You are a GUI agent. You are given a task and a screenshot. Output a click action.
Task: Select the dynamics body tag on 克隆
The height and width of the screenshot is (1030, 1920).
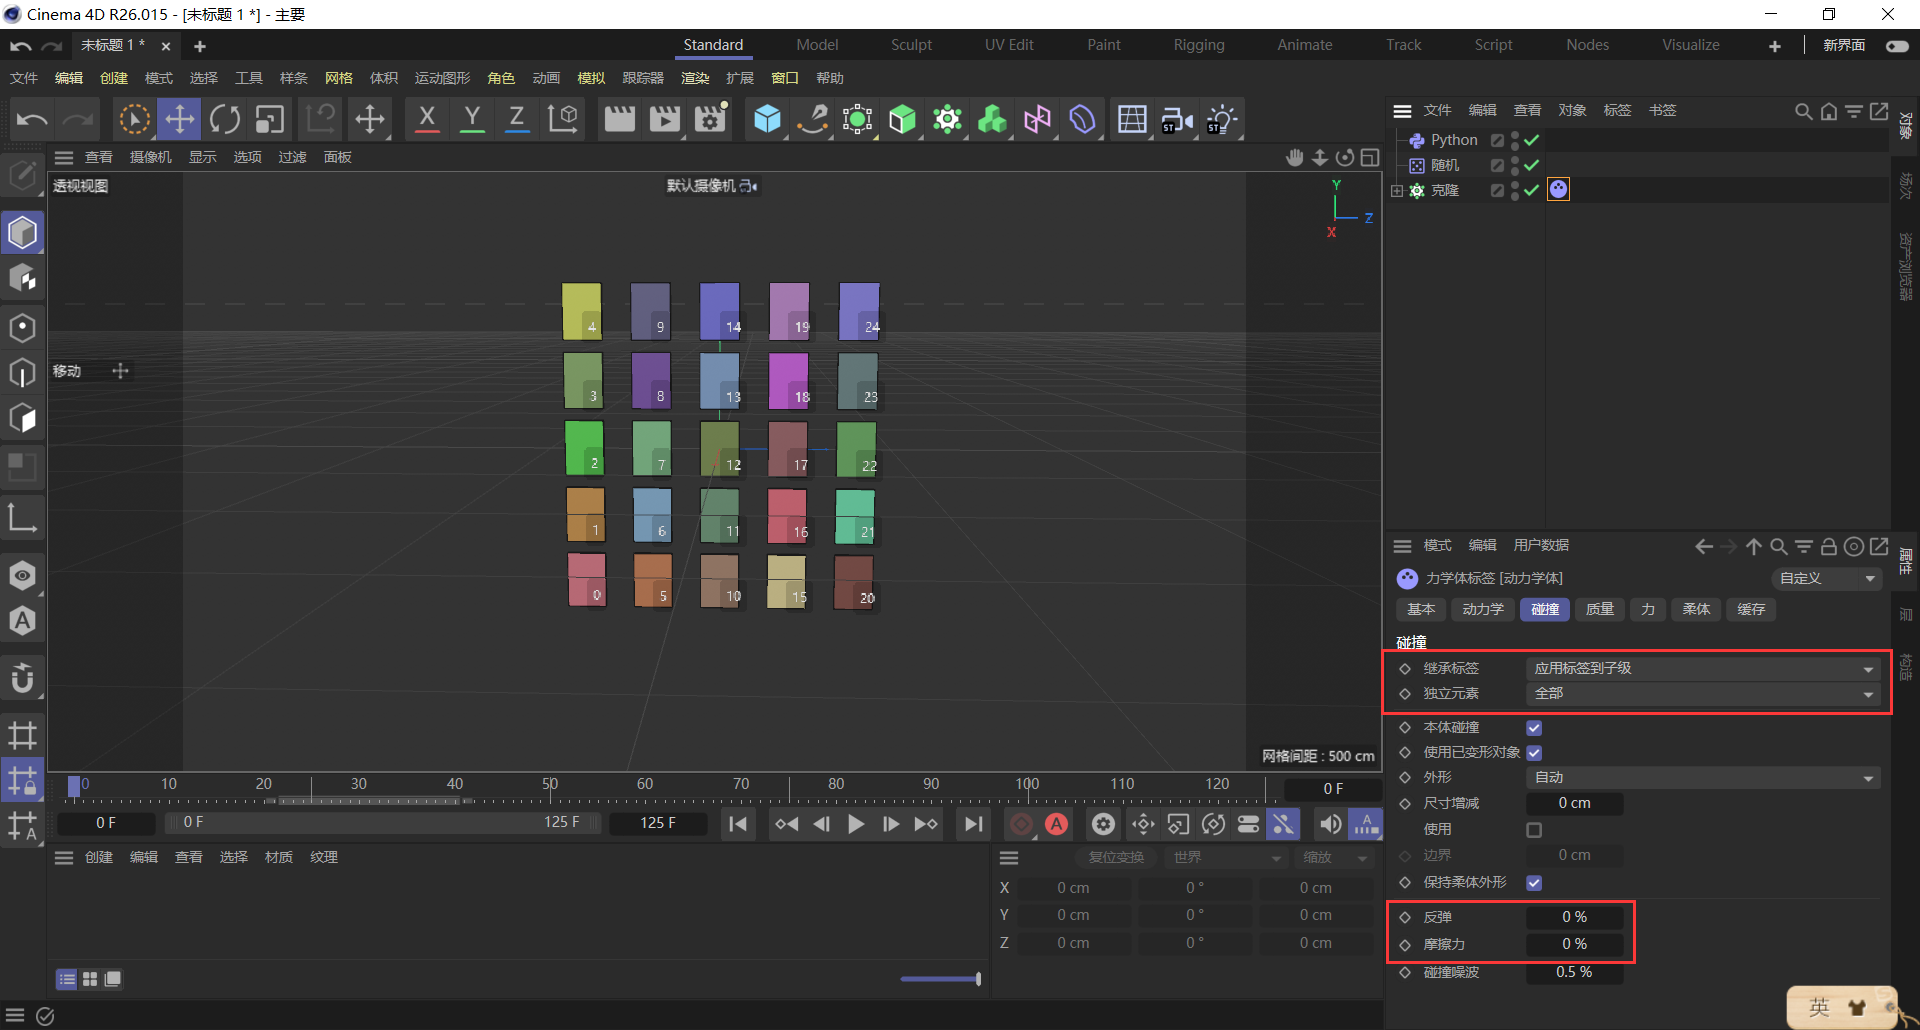[1558, 190]
